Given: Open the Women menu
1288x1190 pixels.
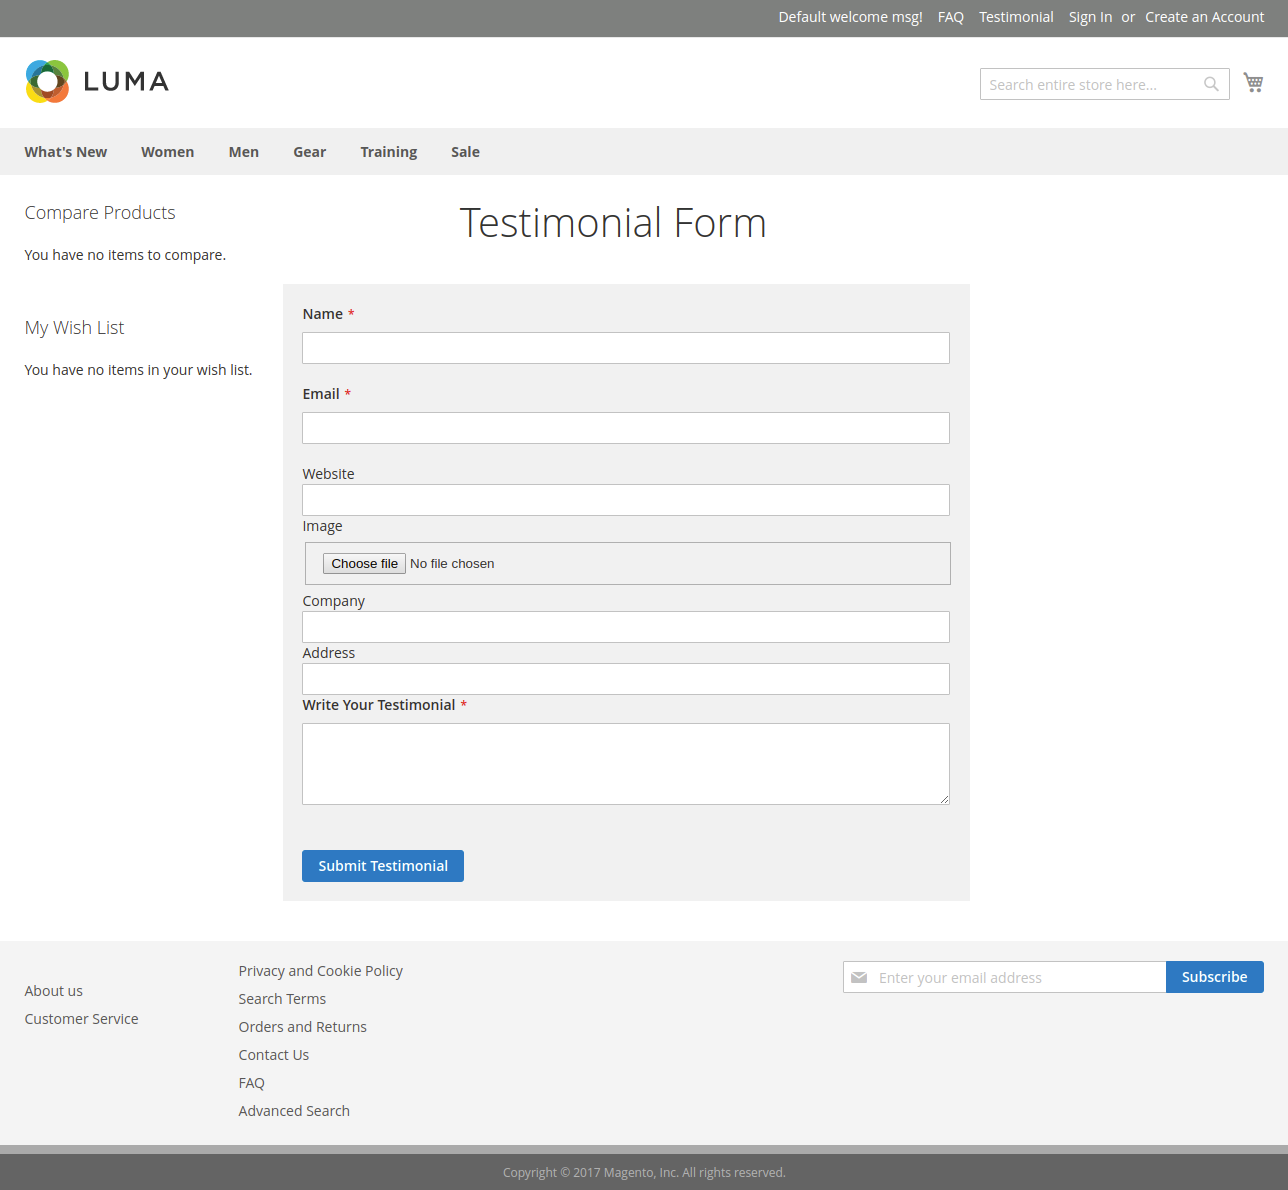Looking at the screenshot, I should 167,152.
